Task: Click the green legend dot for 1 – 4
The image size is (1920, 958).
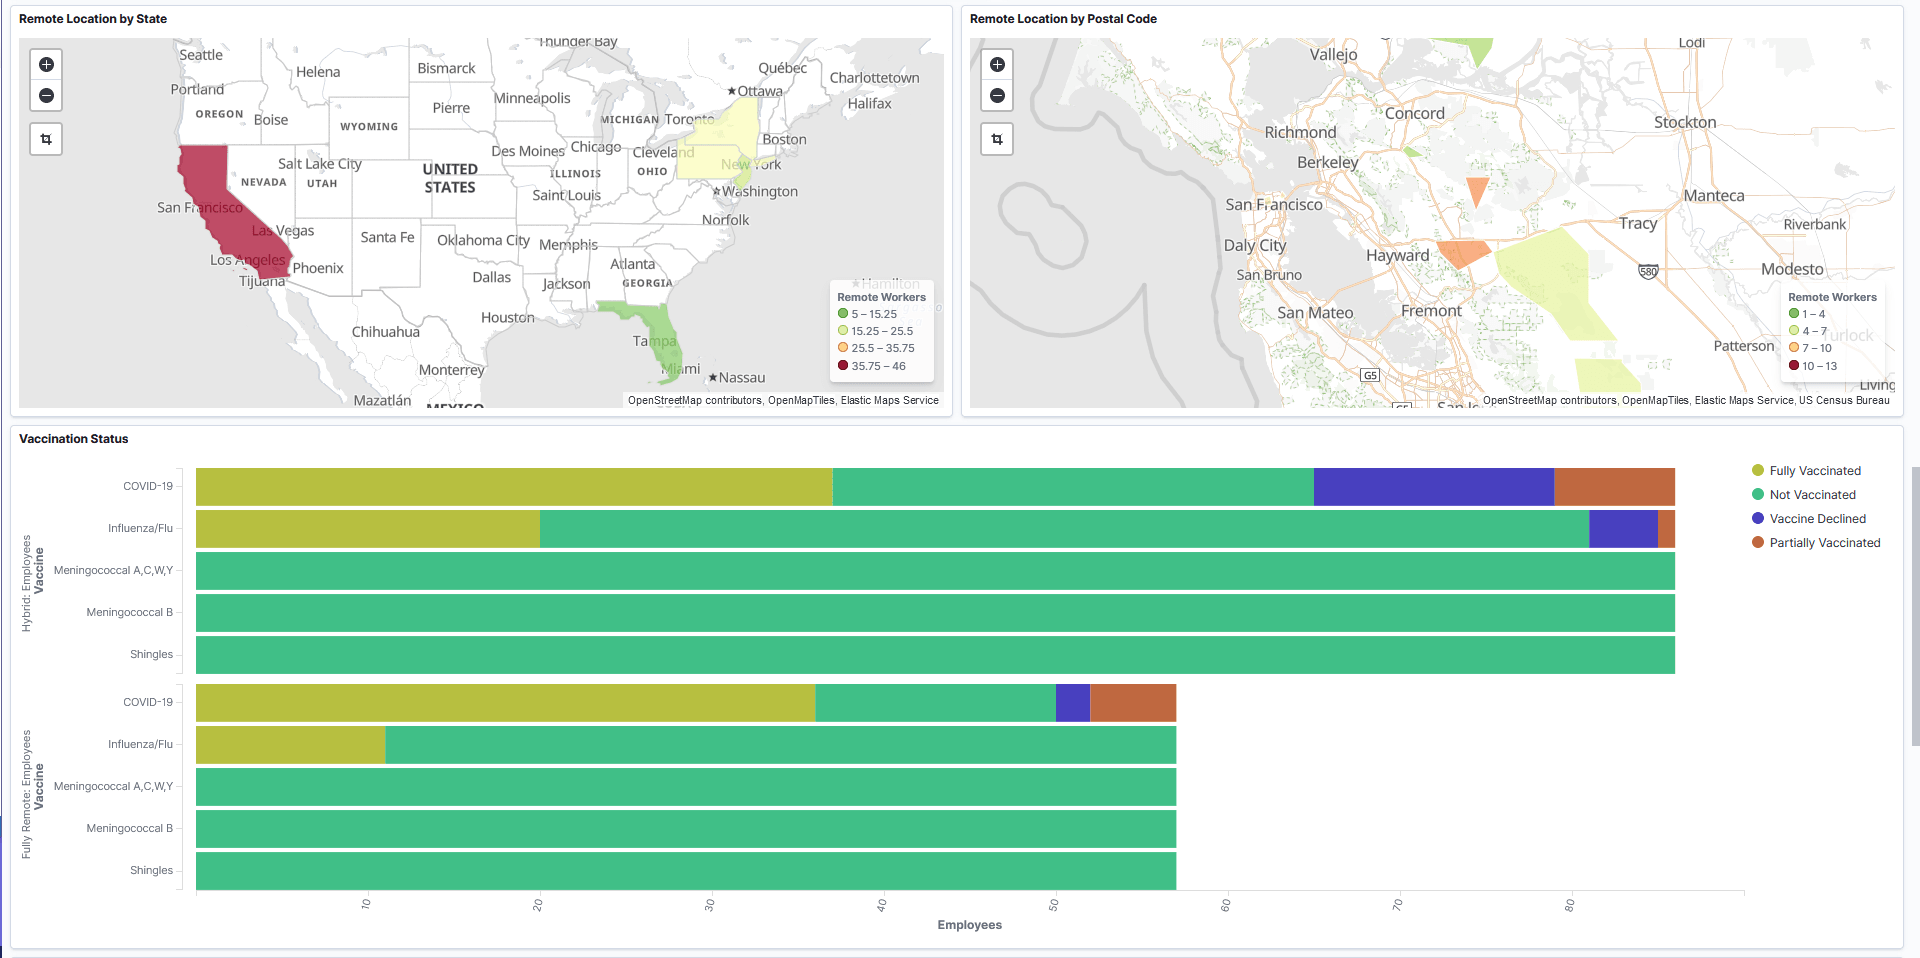Action: 1793,313
